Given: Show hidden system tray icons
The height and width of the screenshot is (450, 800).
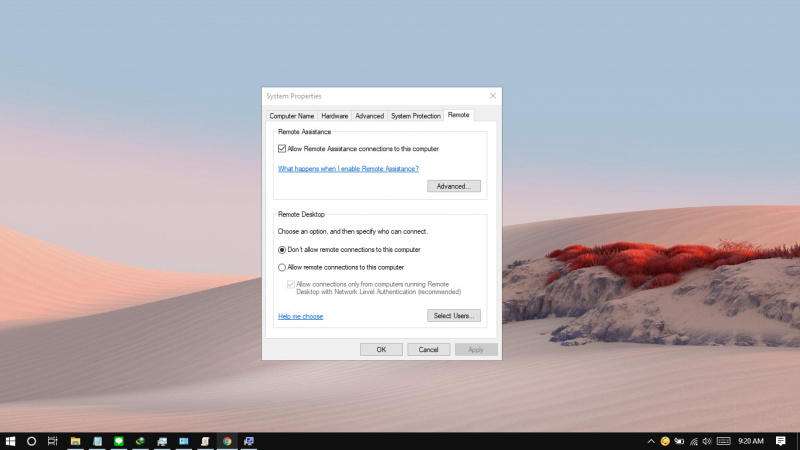Looking at the screenshot, I should point(651,441).
